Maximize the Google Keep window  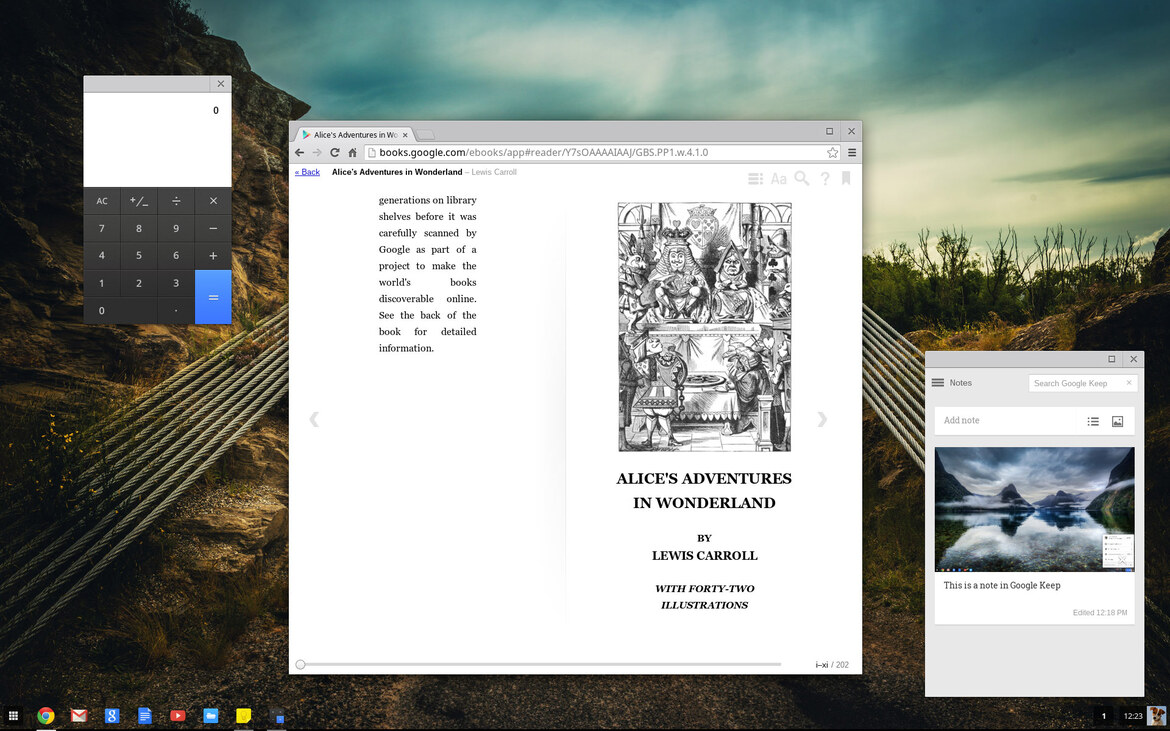coord(1111,359)
